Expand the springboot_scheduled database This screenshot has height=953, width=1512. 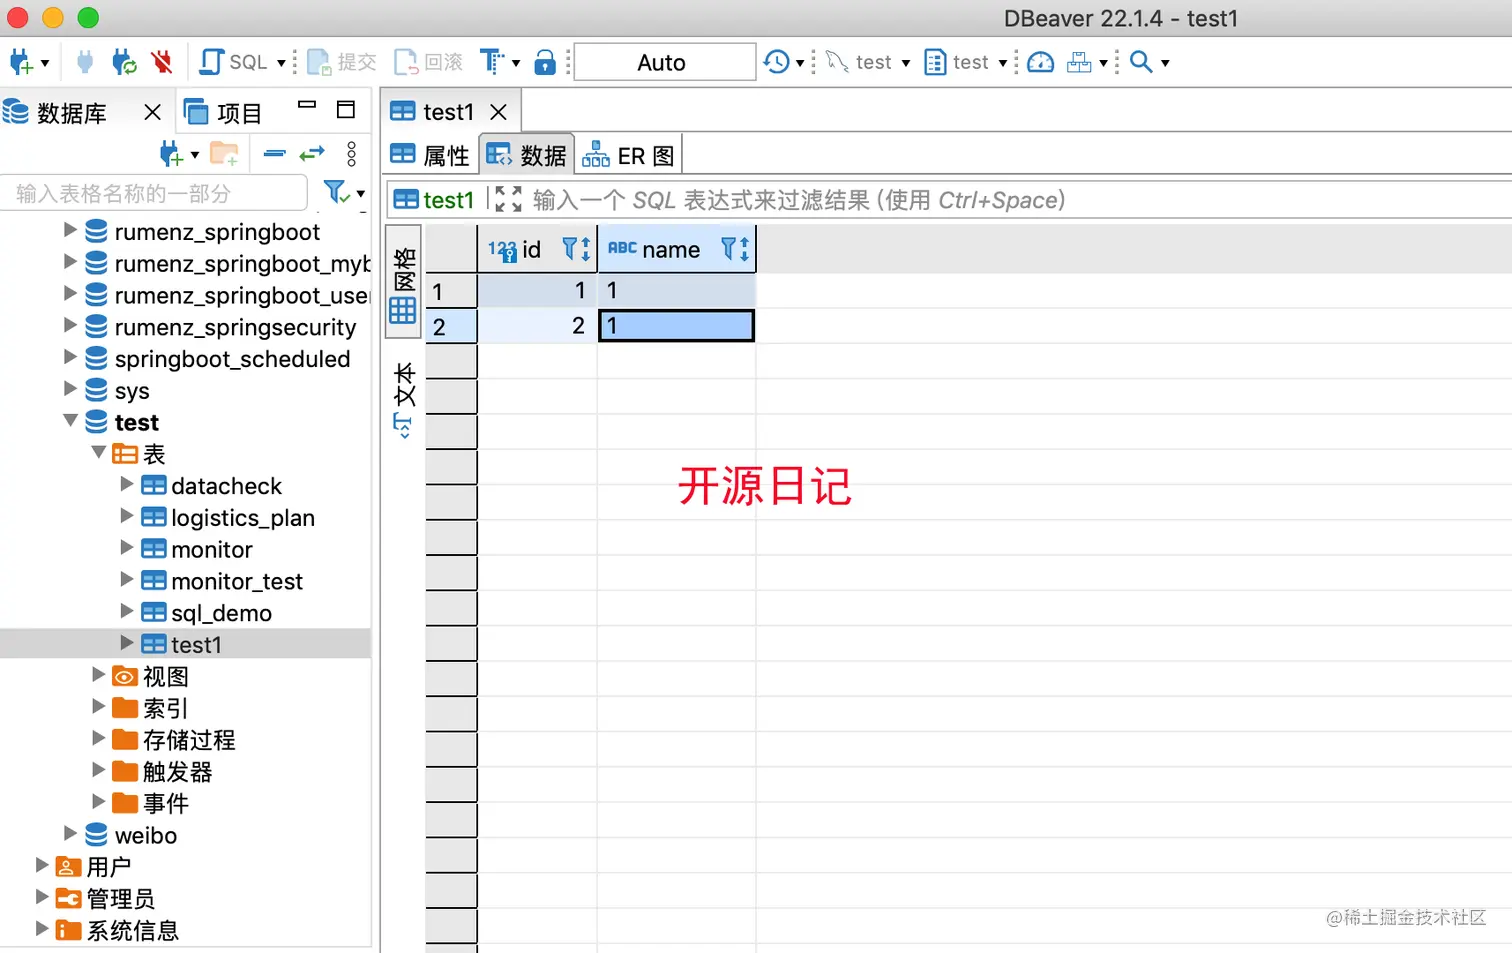[70, 357]
